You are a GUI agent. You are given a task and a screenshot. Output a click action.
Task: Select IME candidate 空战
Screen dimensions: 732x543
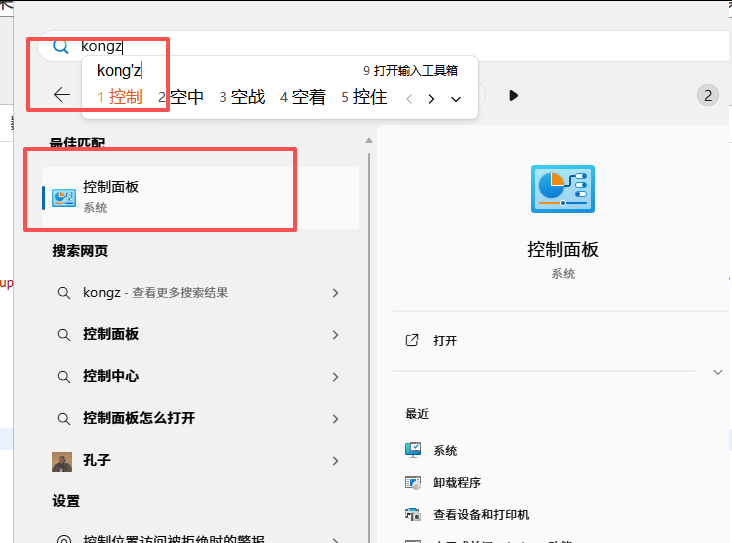tap(242, 97)
